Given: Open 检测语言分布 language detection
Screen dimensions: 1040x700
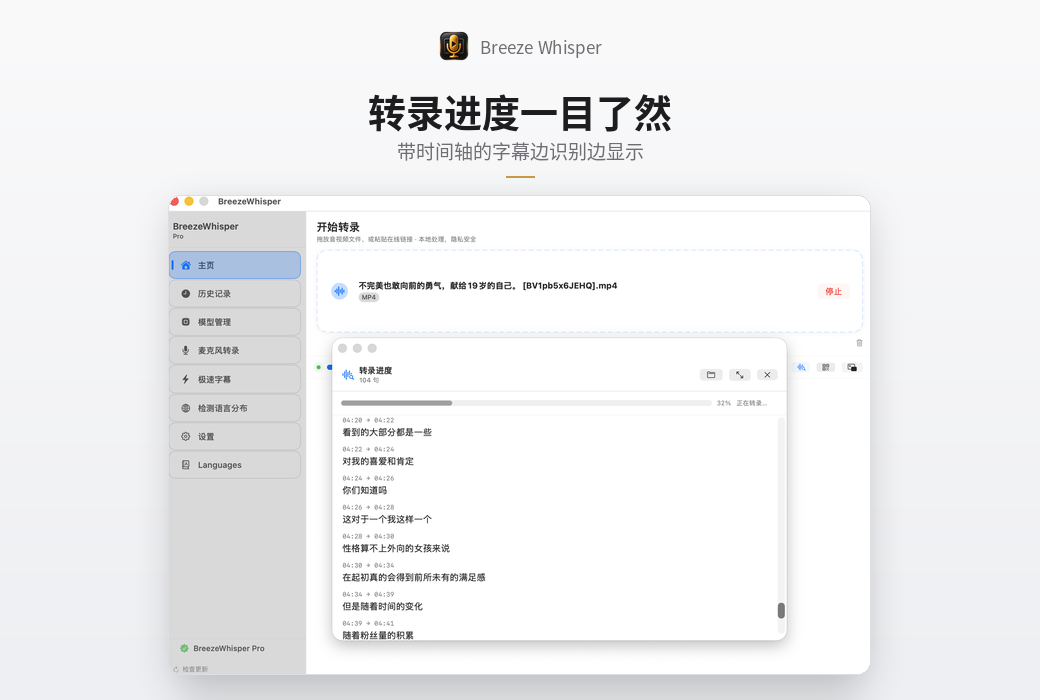Looking at the screenshot, I should tap(235, 408).
